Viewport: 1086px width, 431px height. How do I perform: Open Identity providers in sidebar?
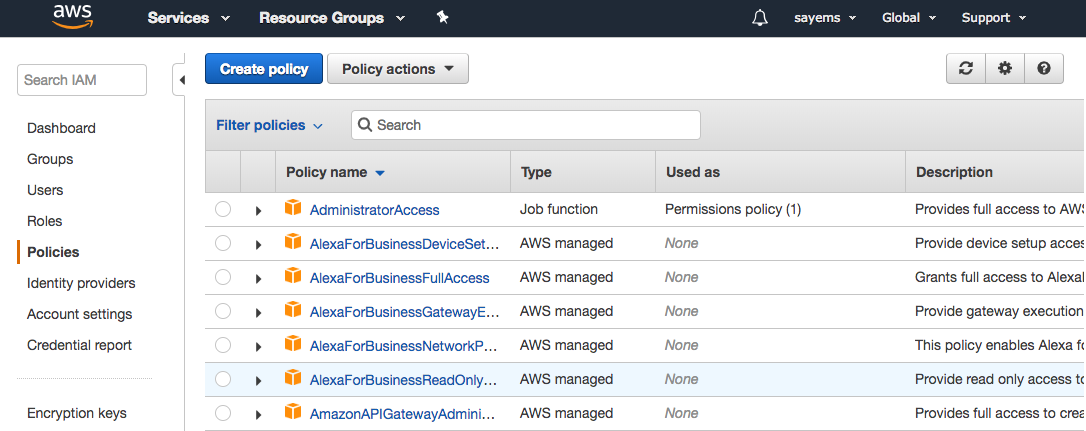tap(81, 283)
